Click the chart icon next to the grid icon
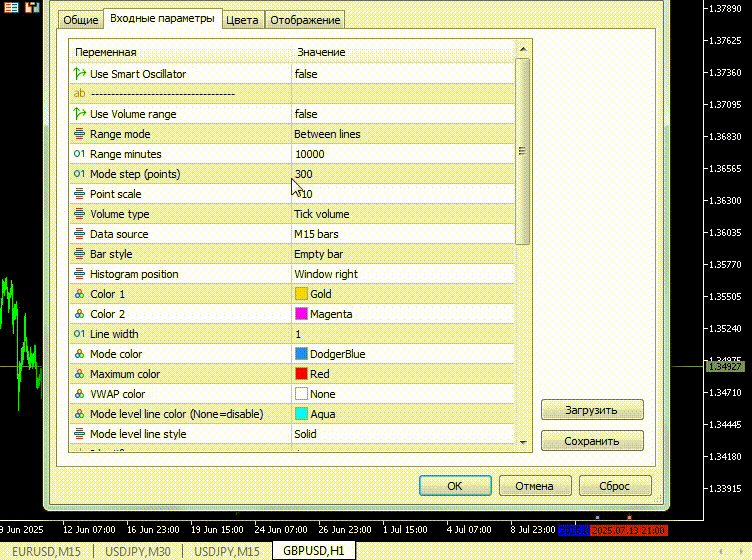The height and width of the screenshot is (560, 752). (32, 7)
